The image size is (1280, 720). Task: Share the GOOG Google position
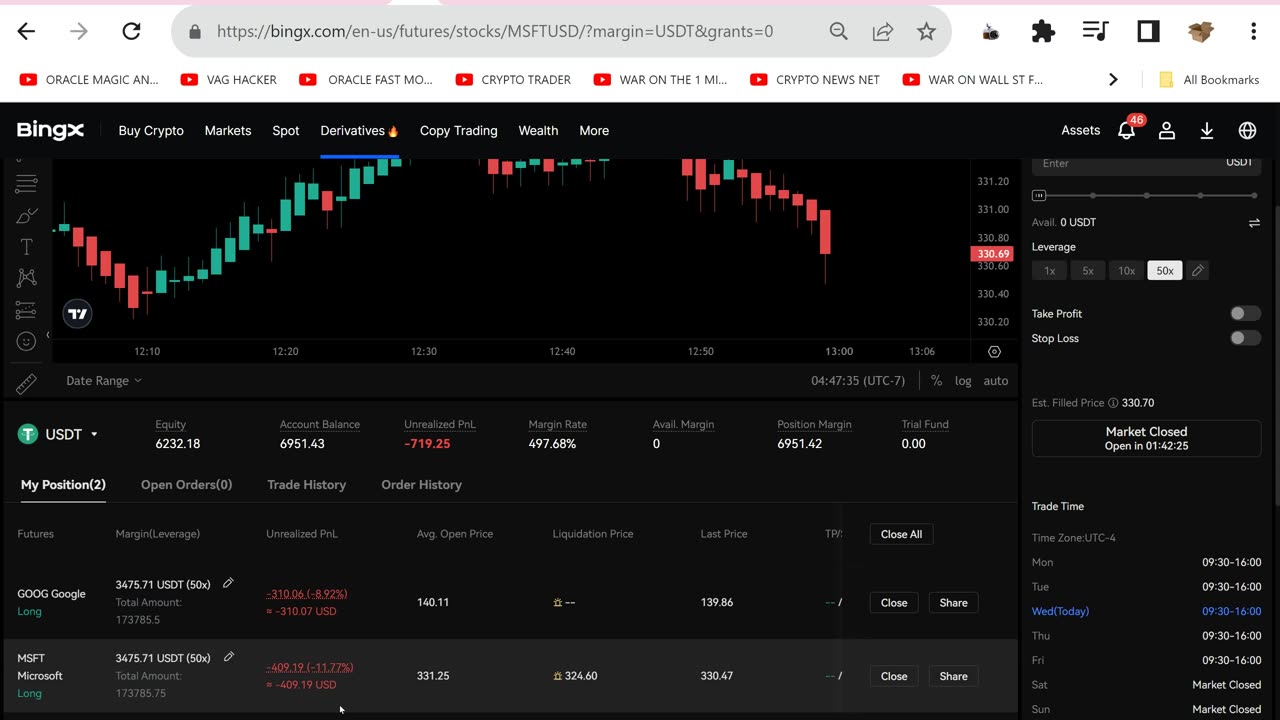(x=953, y=603)
